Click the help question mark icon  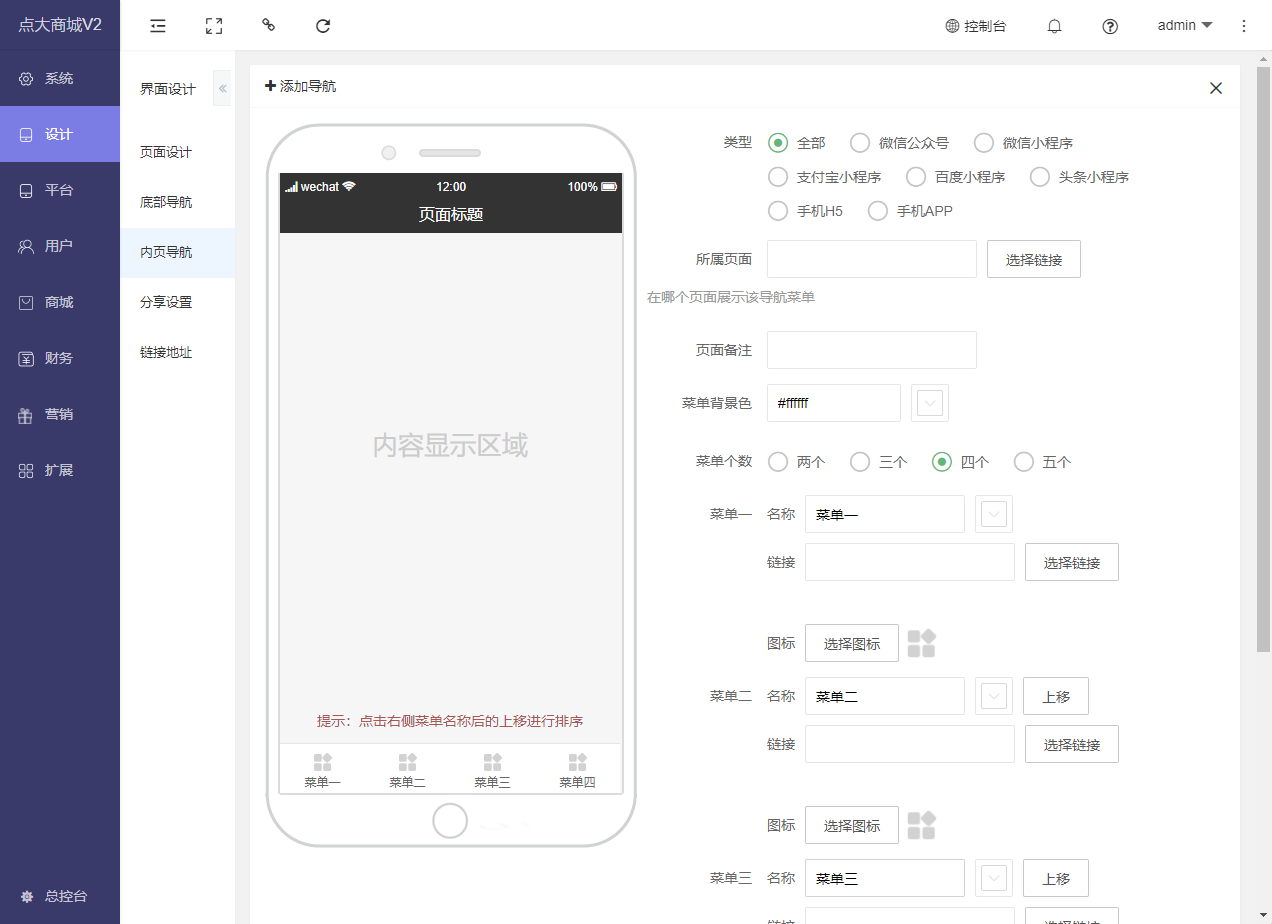click(1110, 26)
